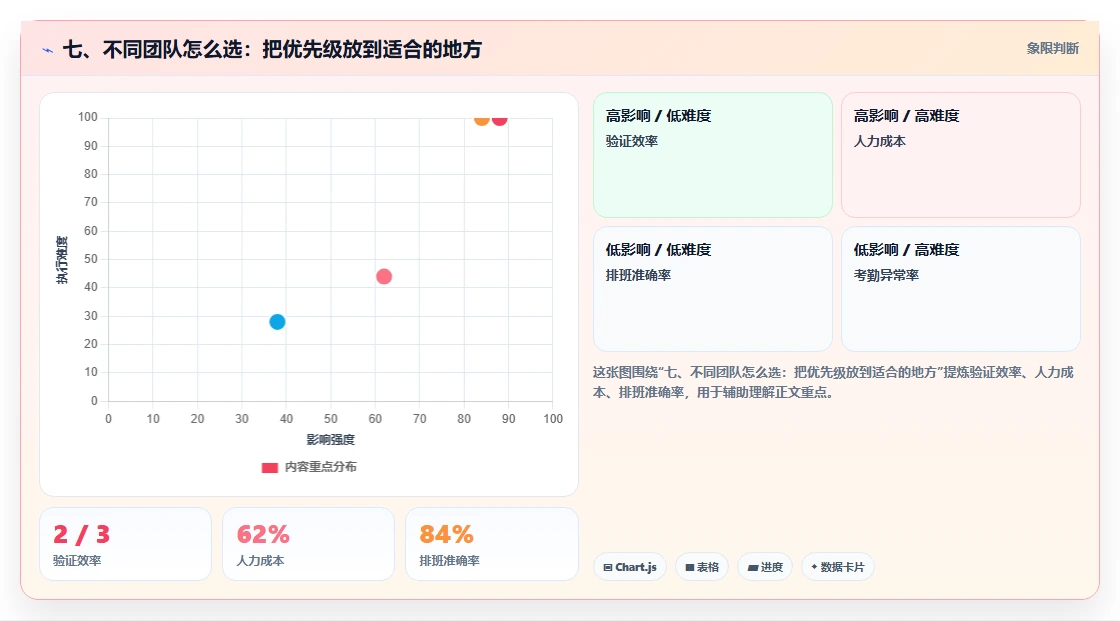The height and width of the screenshot is (621, 1120).
Task: Click the description paragraph starting 这张图围绕
Action: click(834, 382)
